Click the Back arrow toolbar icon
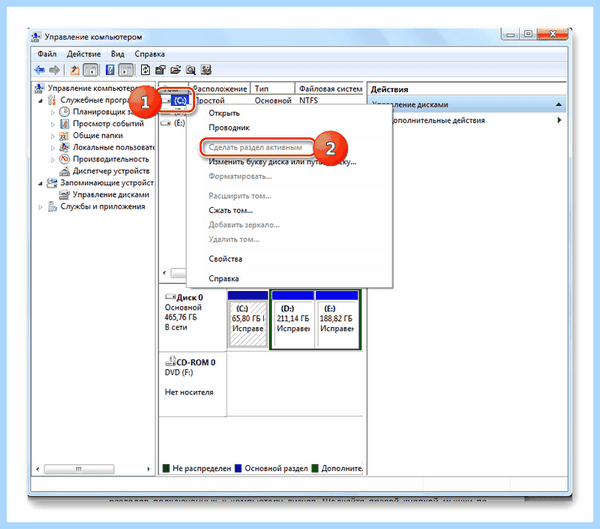 pyautogui.click(x=39, y=70)
